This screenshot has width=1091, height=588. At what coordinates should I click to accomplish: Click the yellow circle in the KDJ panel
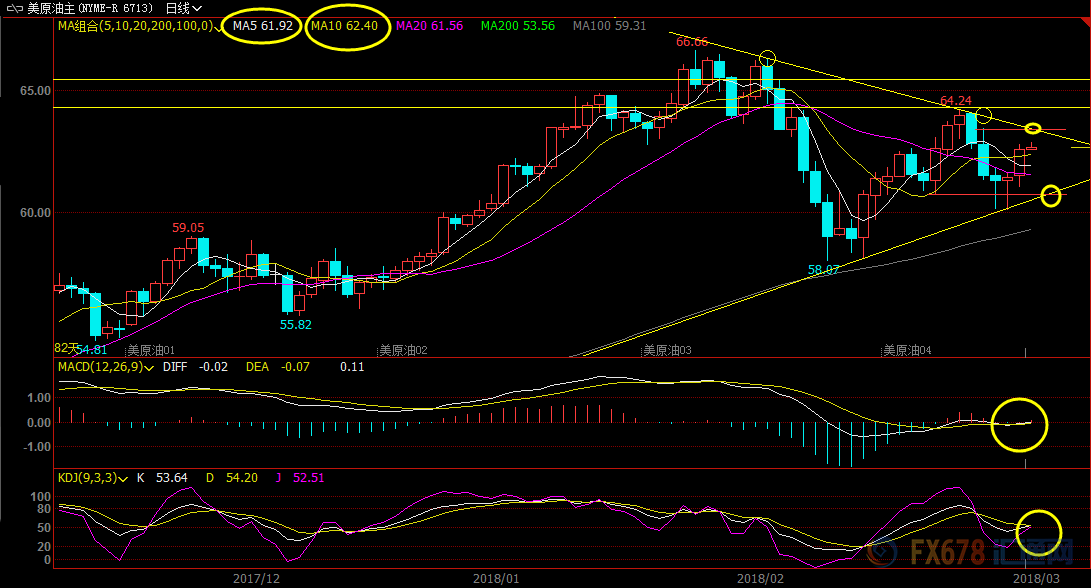(x=1038, y=531)
